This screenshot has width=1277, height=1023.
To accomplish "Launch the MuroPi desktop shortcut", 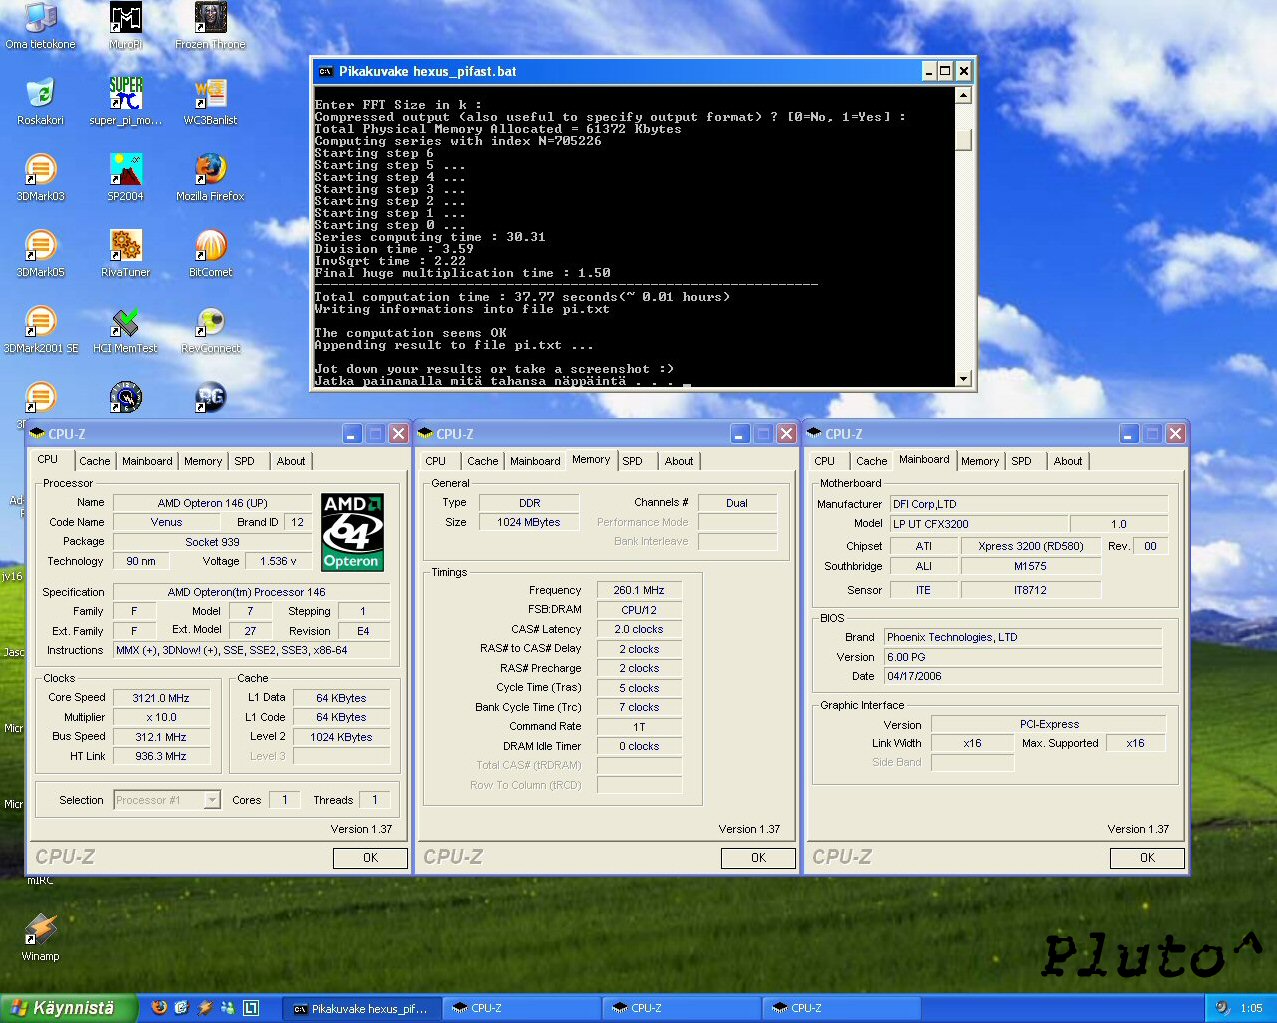I will point(126,25).
